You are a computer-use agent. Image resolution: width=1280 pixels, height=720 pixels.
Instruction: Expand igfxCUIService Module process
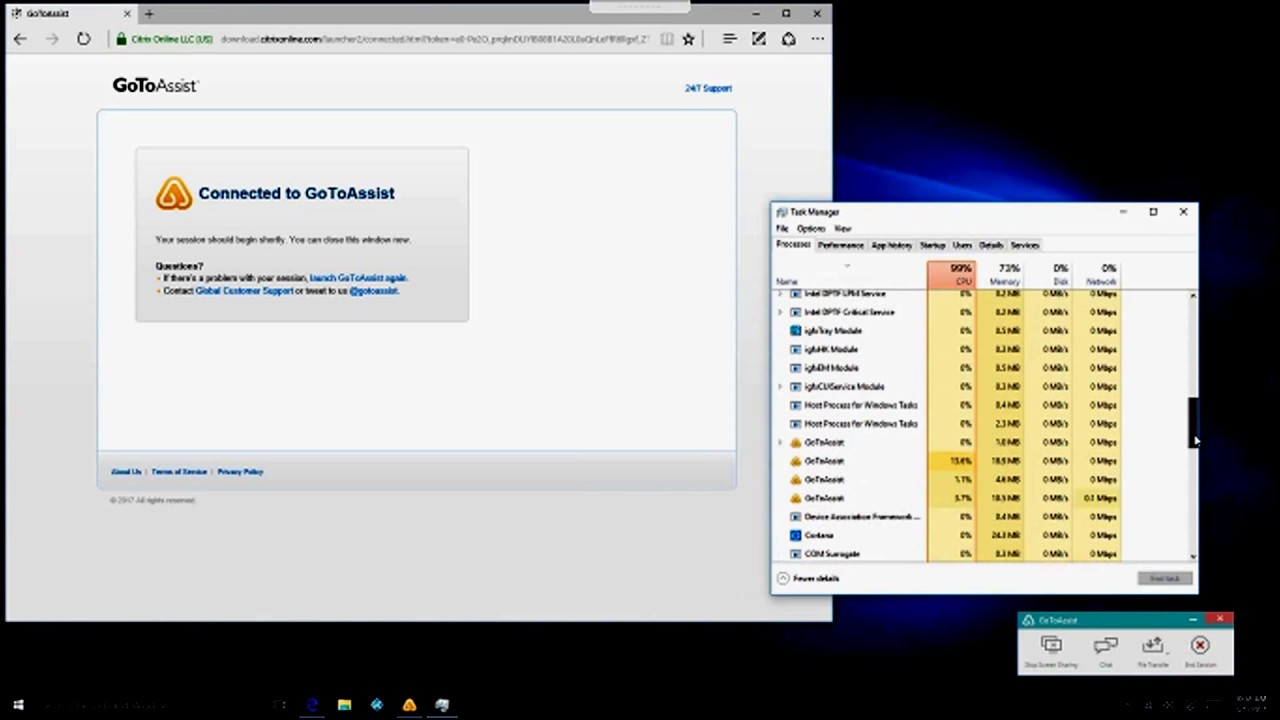point(780,386)
